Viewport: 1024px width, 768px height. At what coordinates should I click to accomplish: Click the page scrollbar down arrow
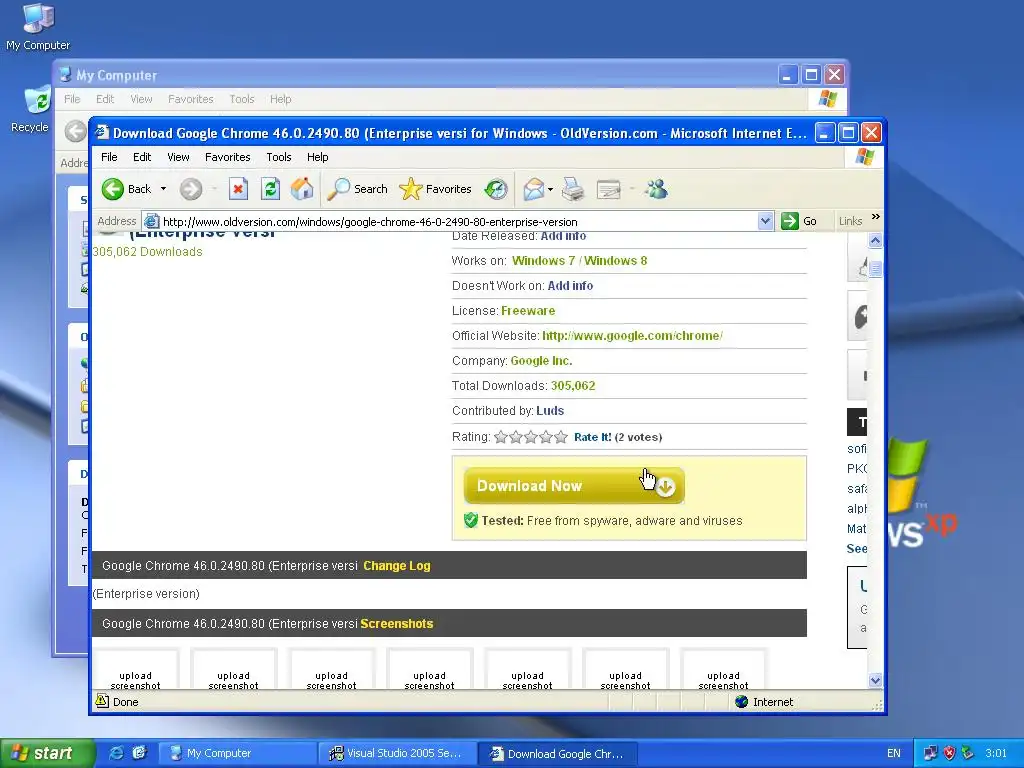pyautogui.click(x=875, y=680)
